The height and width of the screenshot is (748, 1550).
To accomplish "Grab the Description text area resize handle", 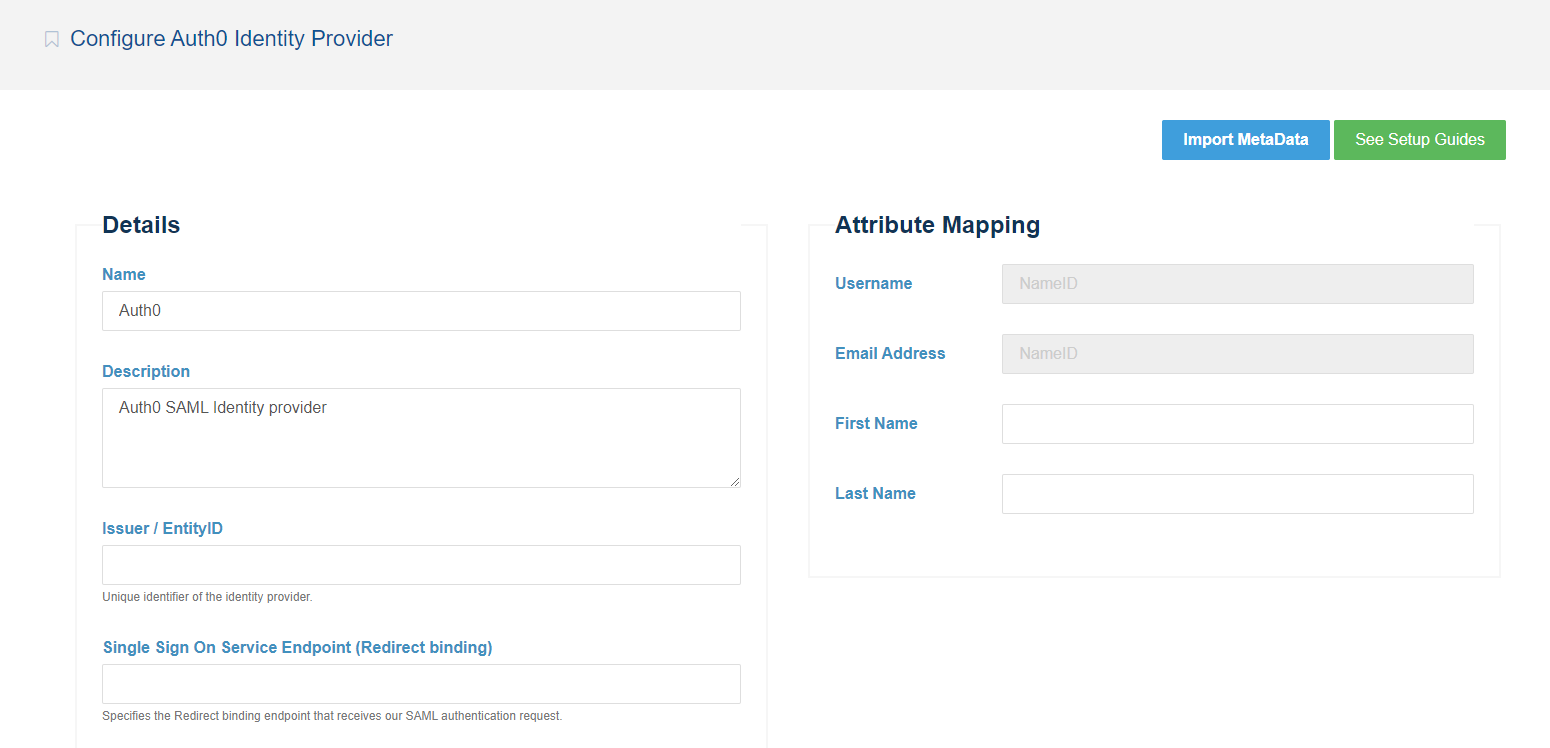I will click(735, 482).
